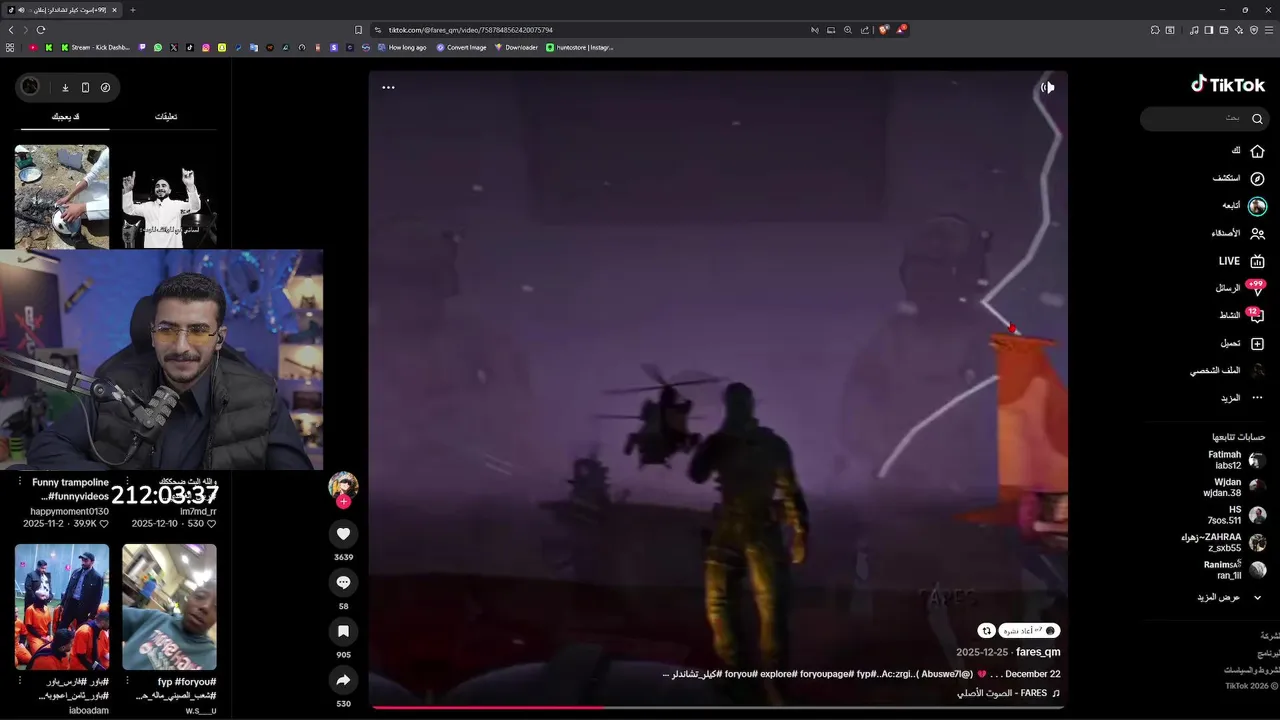Open 'huntcstore | Instagram' bookmark
The width and height of the screenshot is (1280, 720).
click(x=580, y=47)
